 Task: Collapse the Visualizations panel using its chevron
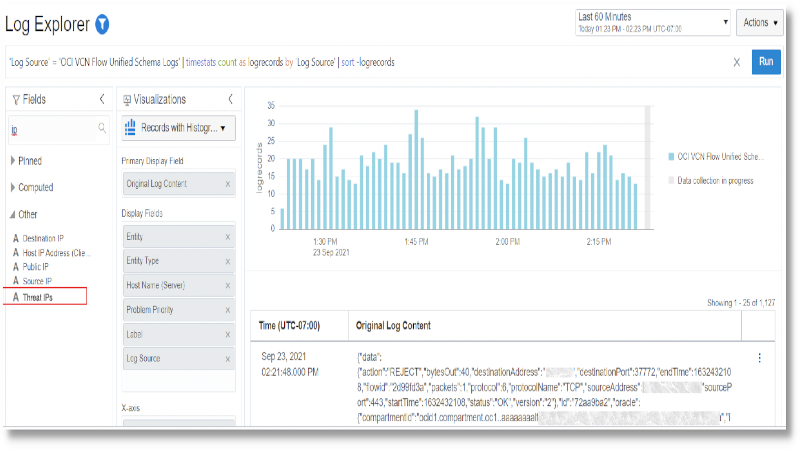coord(231,99)
